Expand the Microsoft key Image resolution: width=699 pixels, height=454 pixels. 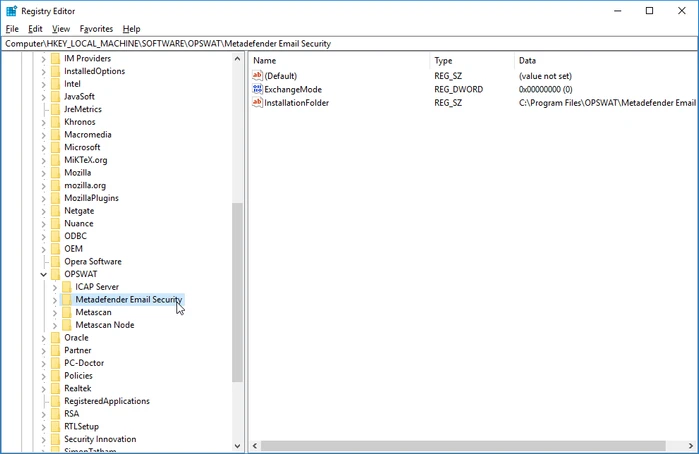pos(44,148)
